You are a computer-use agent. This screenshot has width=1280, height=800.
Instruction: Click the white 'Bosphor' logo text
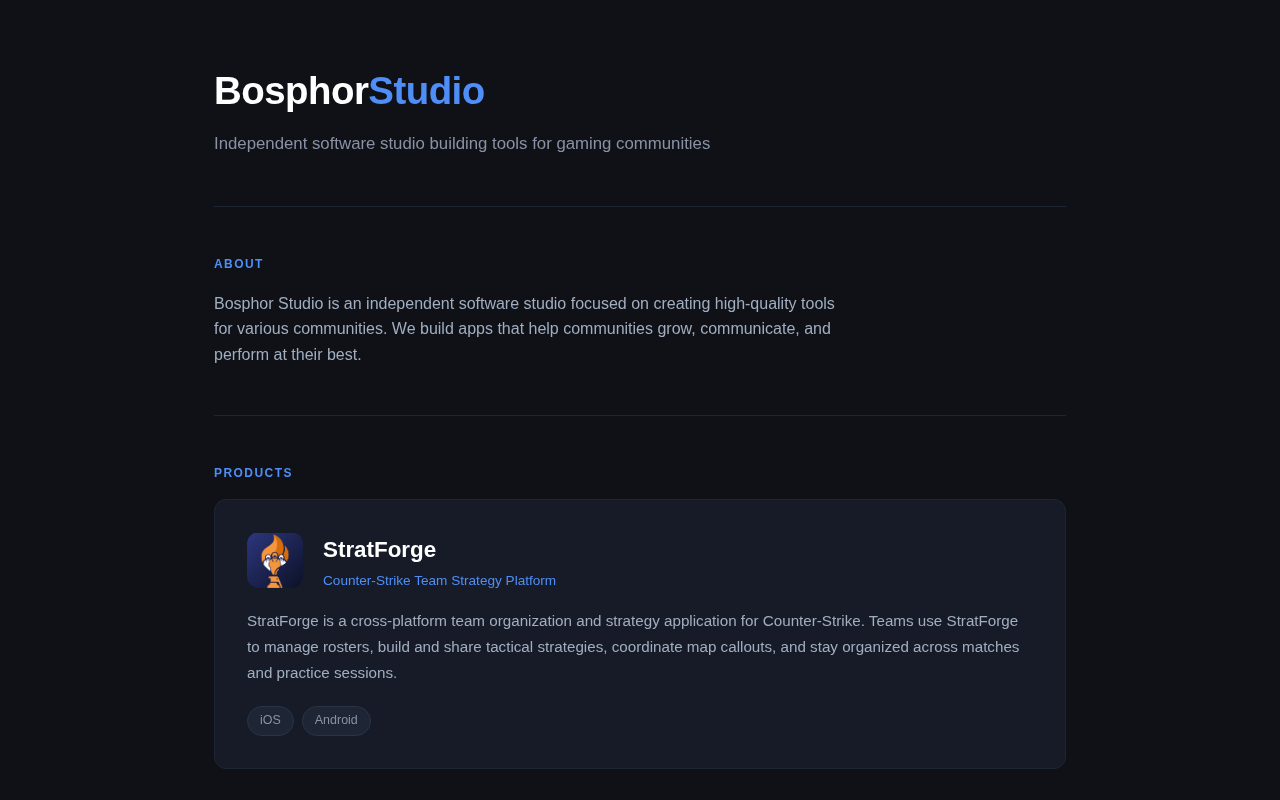point(291,91)
